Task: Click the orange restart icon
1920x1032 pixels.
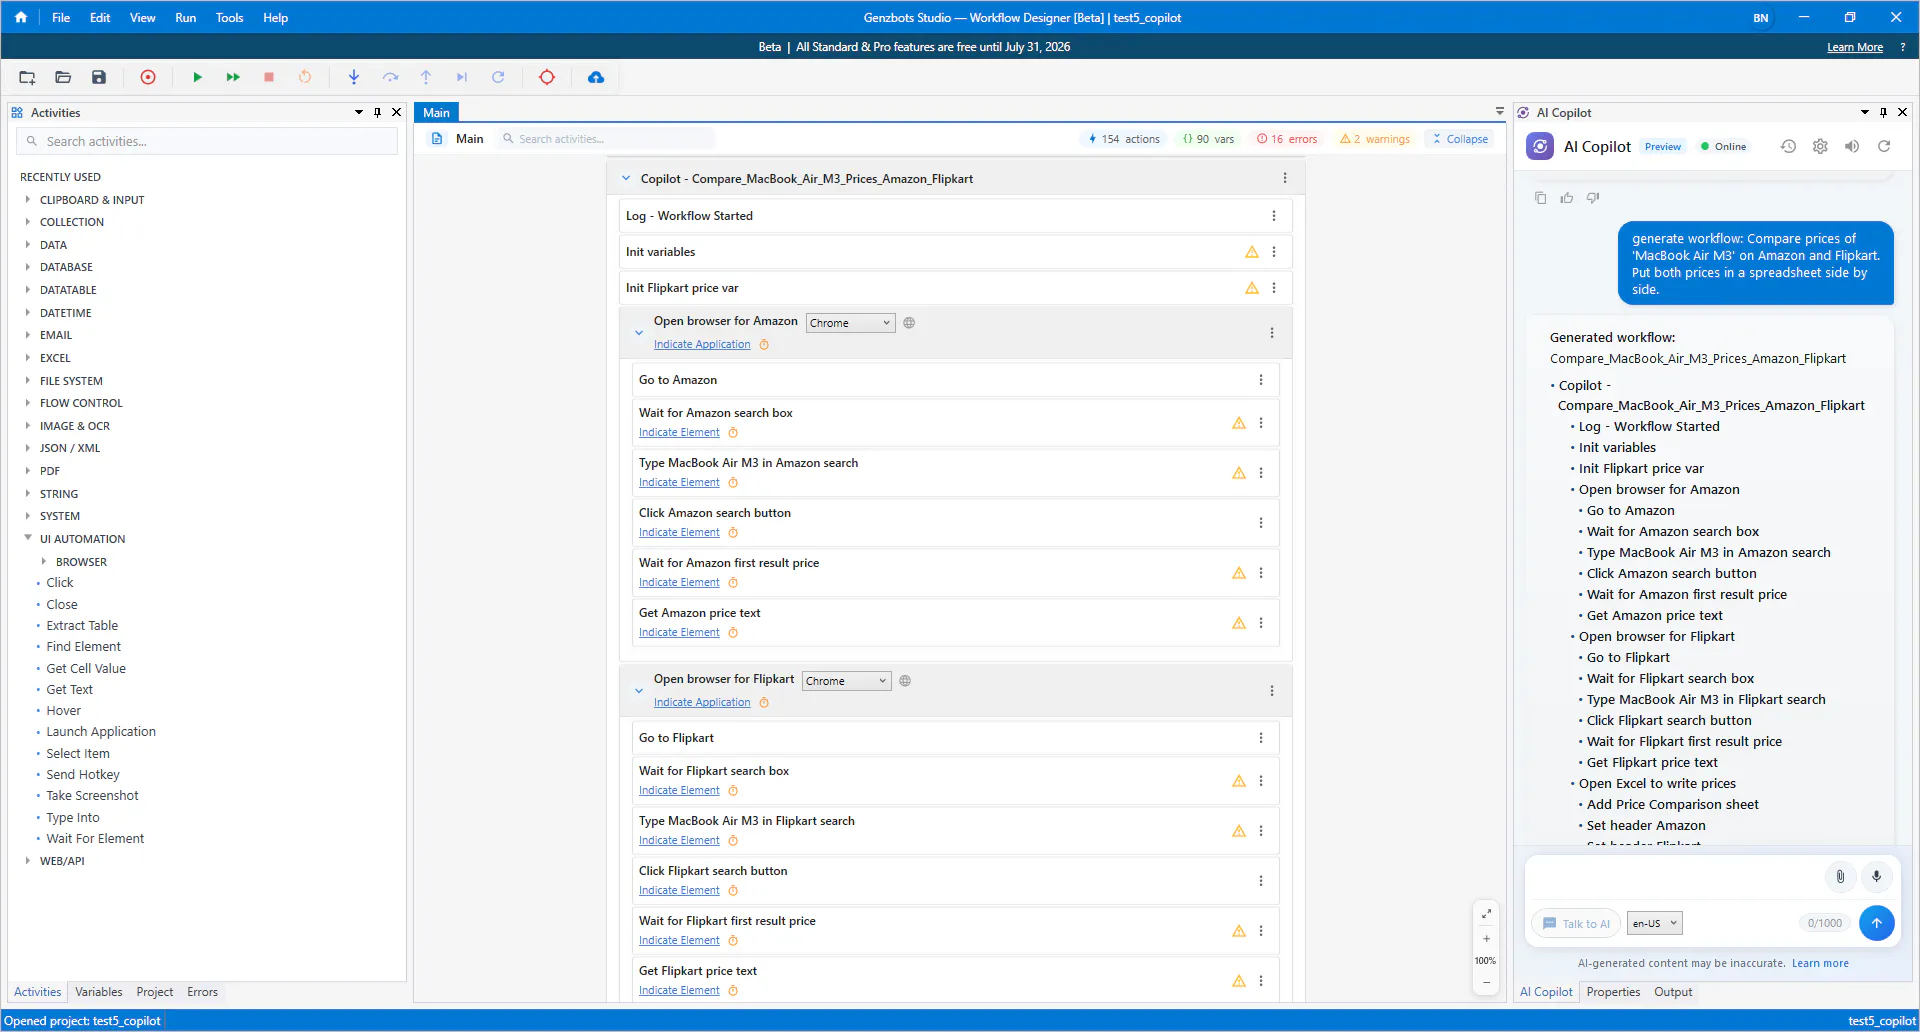Action: [x=305, y=77]
